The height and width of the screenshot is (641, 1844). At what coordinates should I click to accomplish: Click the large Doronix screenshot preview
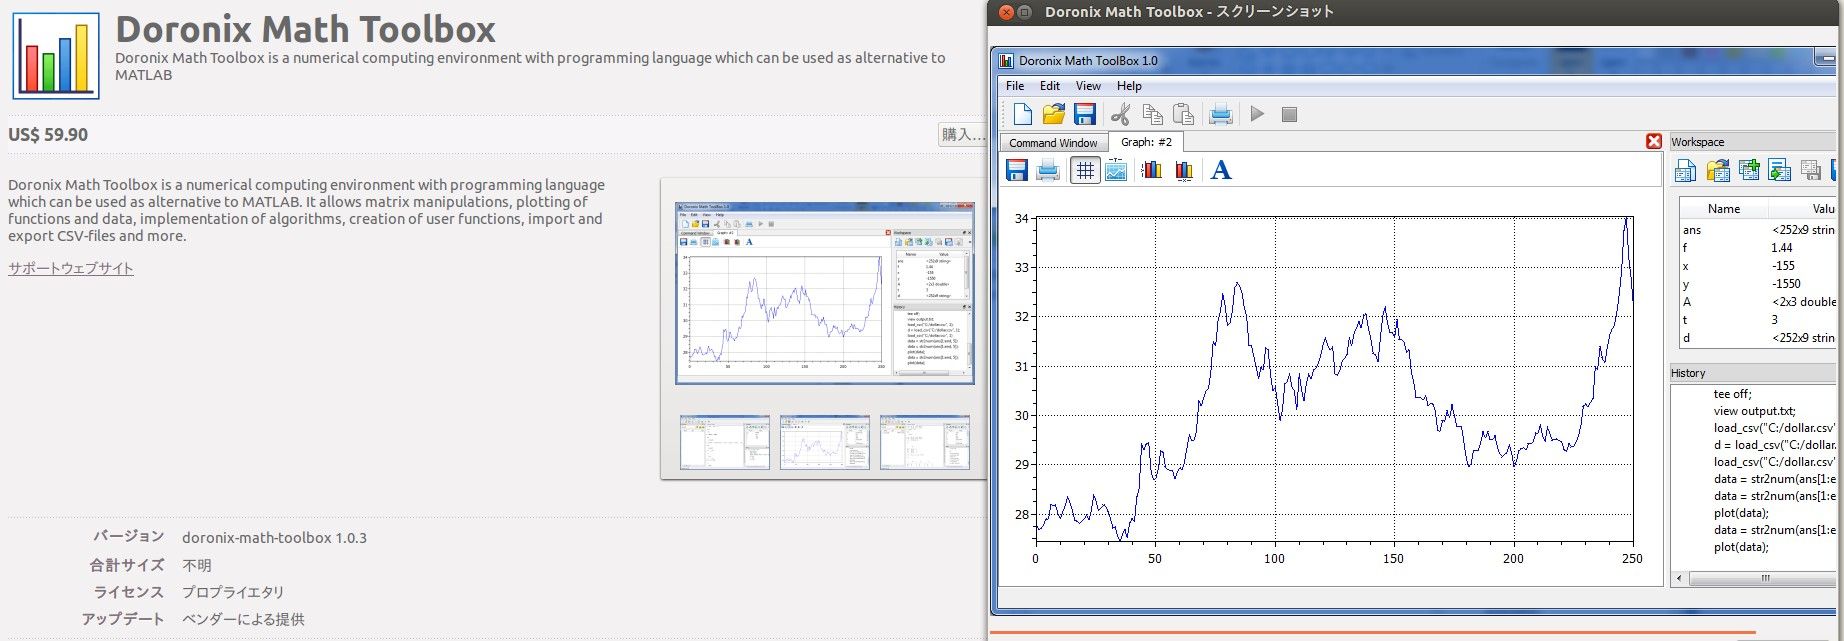(825, 292)
